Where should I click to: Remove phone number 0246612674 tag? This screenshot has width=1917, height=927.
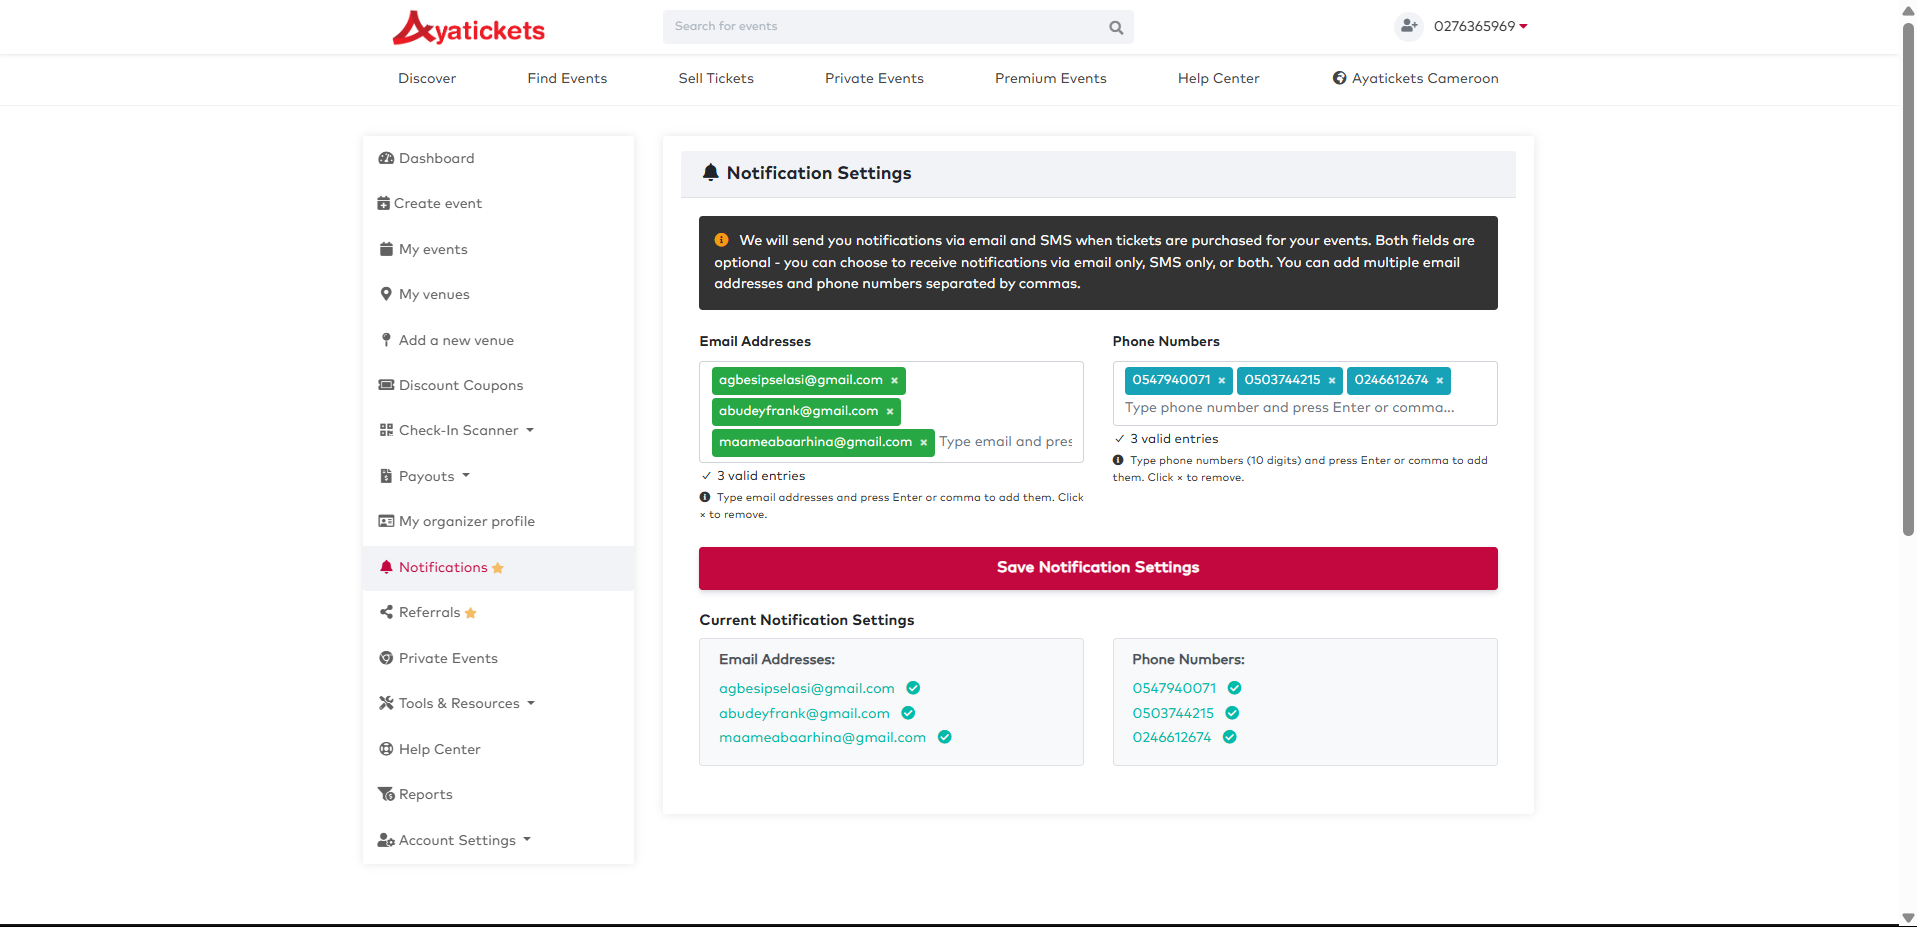[x=1439, y=381]
